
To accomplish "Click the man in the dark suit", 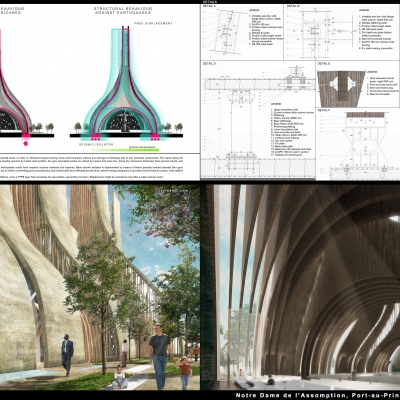I will pos(67,355).
